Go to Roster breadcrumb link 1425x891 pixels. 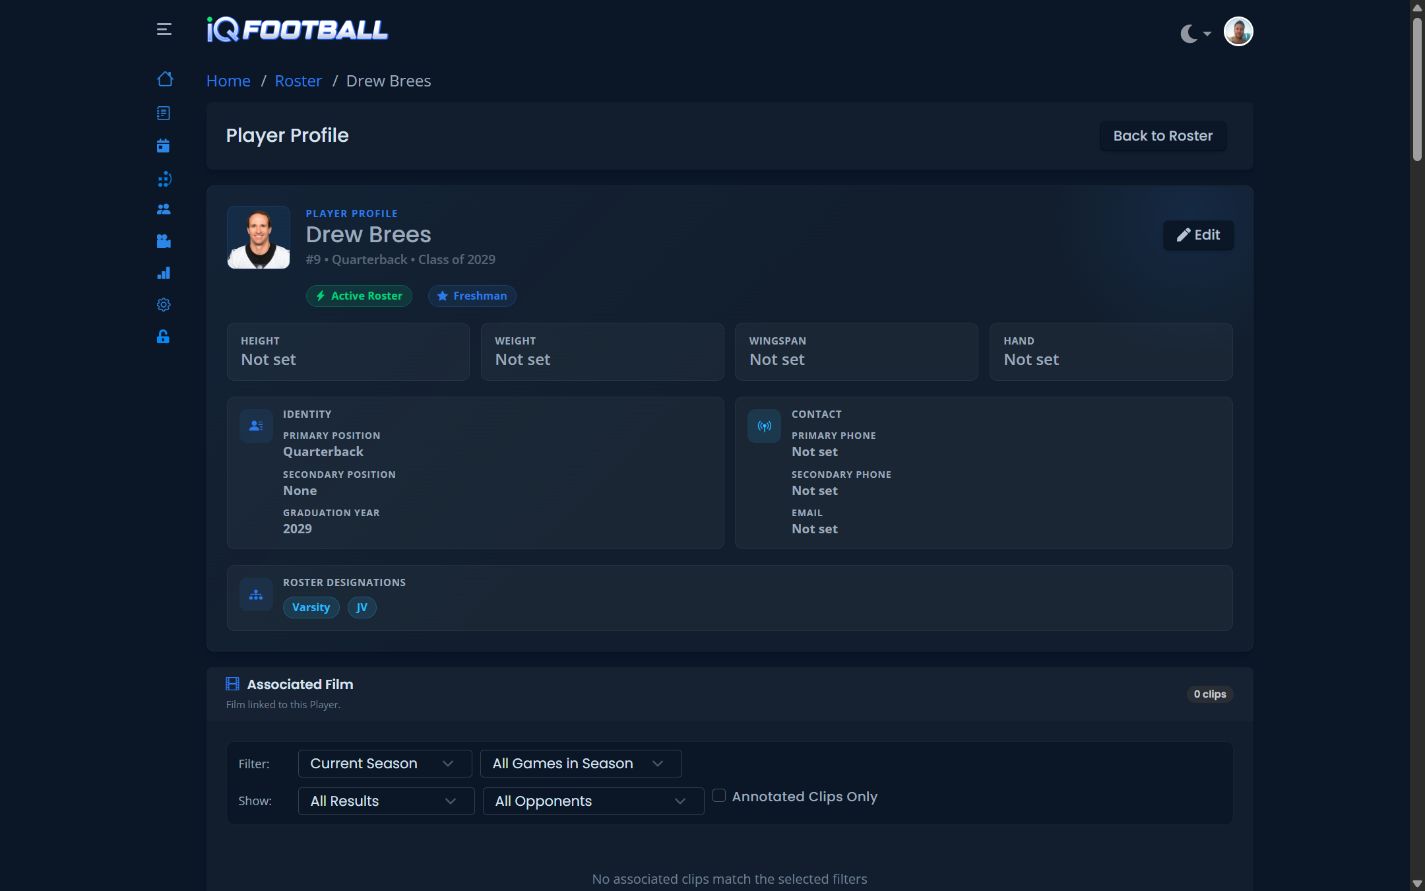(298, 81)
